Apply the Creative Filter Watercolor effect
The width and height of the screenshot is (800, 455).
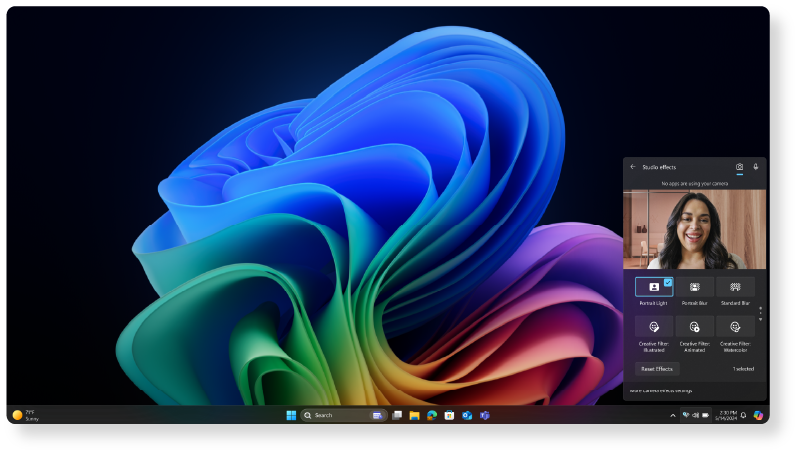(x=735, y=327)
